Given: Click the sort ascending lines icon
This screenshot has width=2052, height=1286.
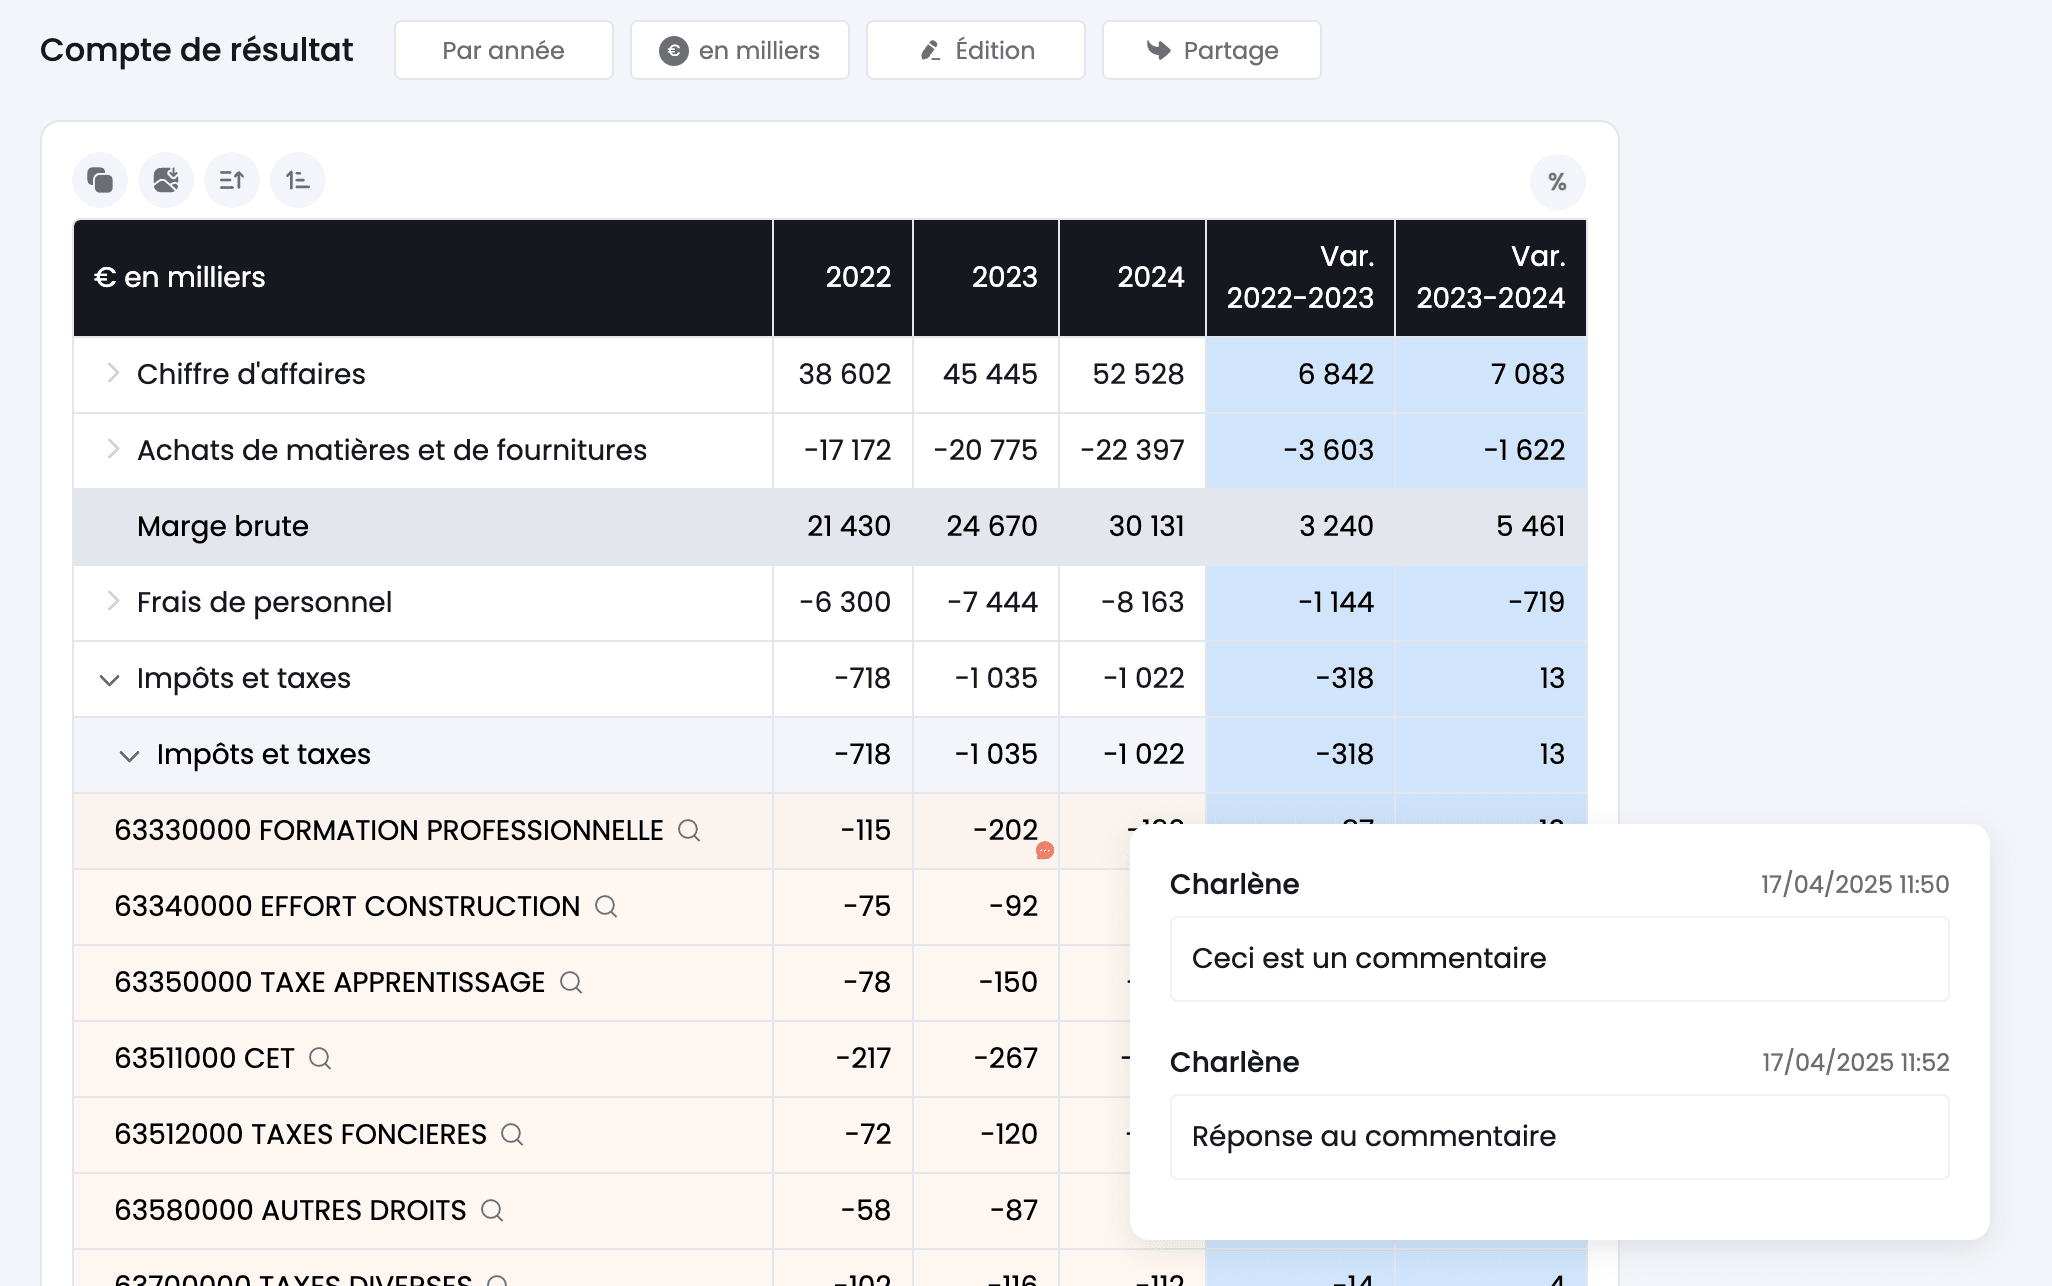Looking at the screenshot, I should pyautogui.click(x=232, y=180).
